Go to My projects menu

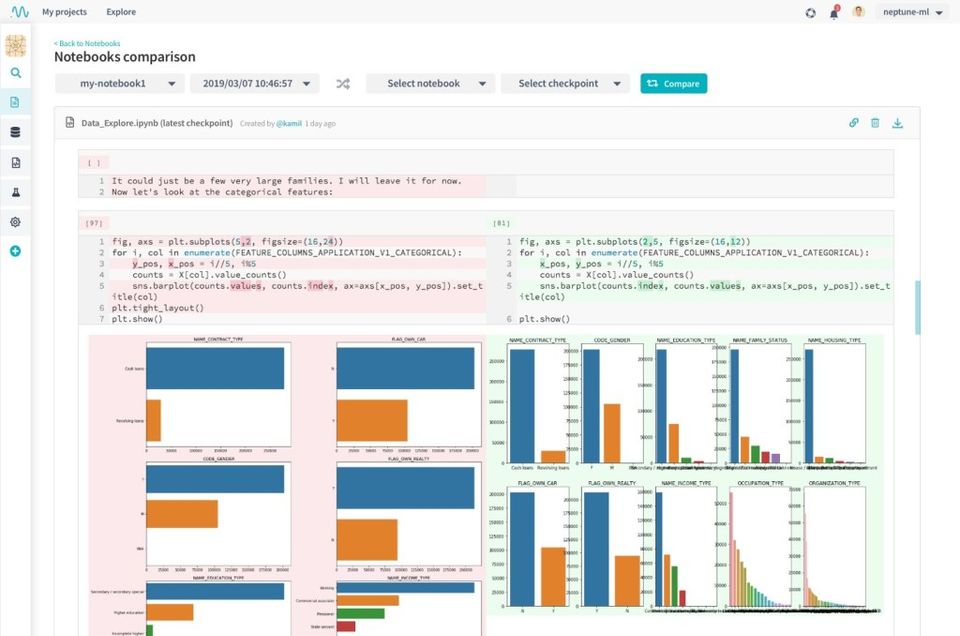click(x=64, y=12)
